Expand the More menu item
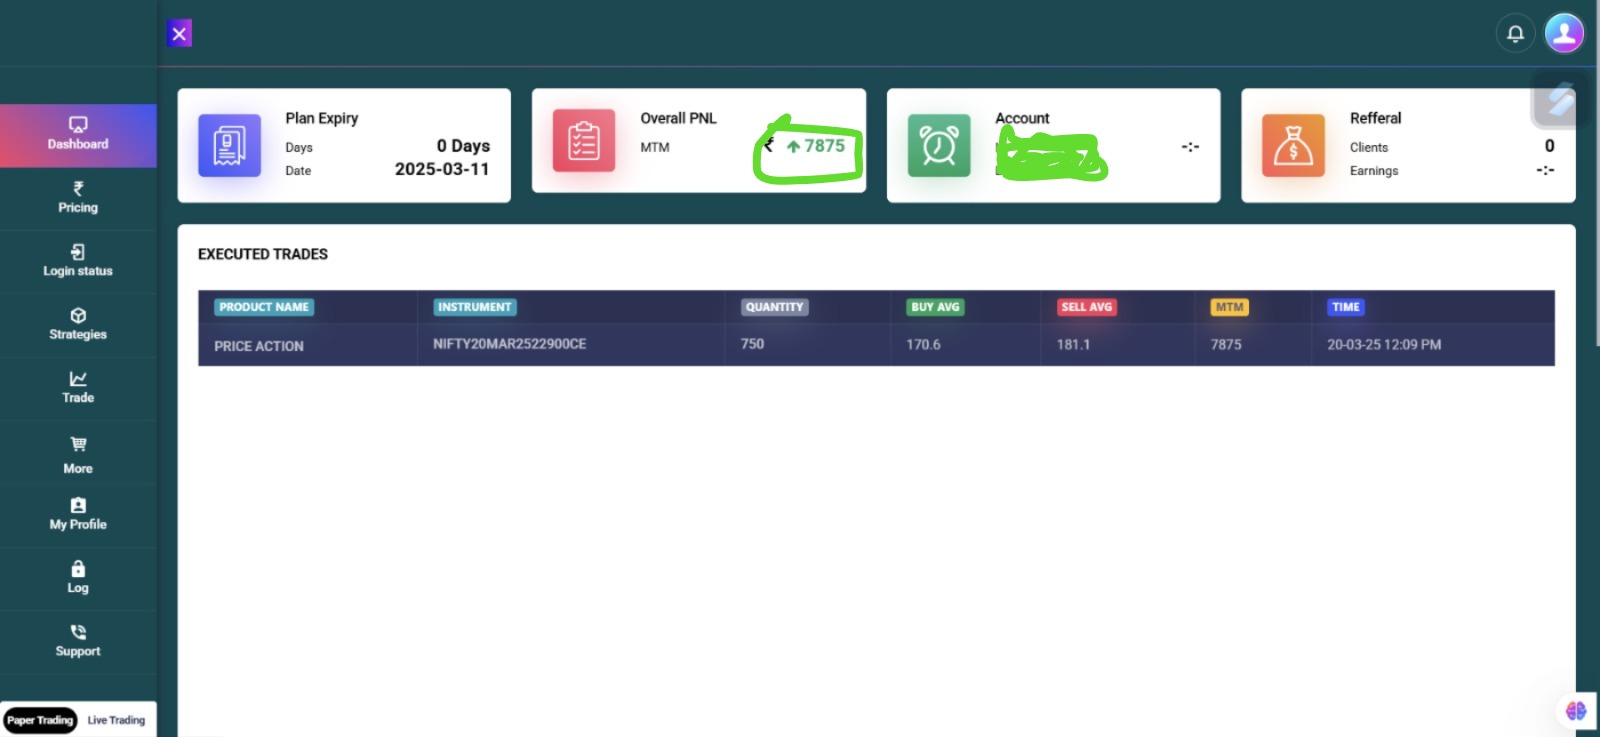This screenshot has height=737, width=1600. [78, 455]
